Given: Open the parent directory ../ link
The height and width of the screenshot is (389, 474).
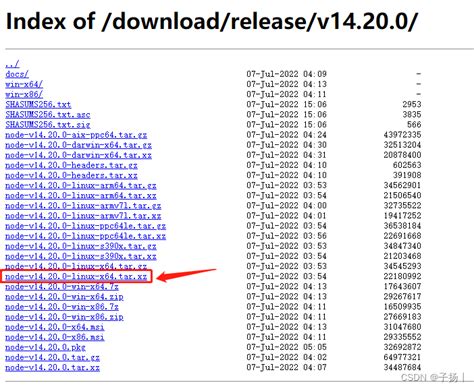Looking at the screenshot, I should (x=12, y=64).
